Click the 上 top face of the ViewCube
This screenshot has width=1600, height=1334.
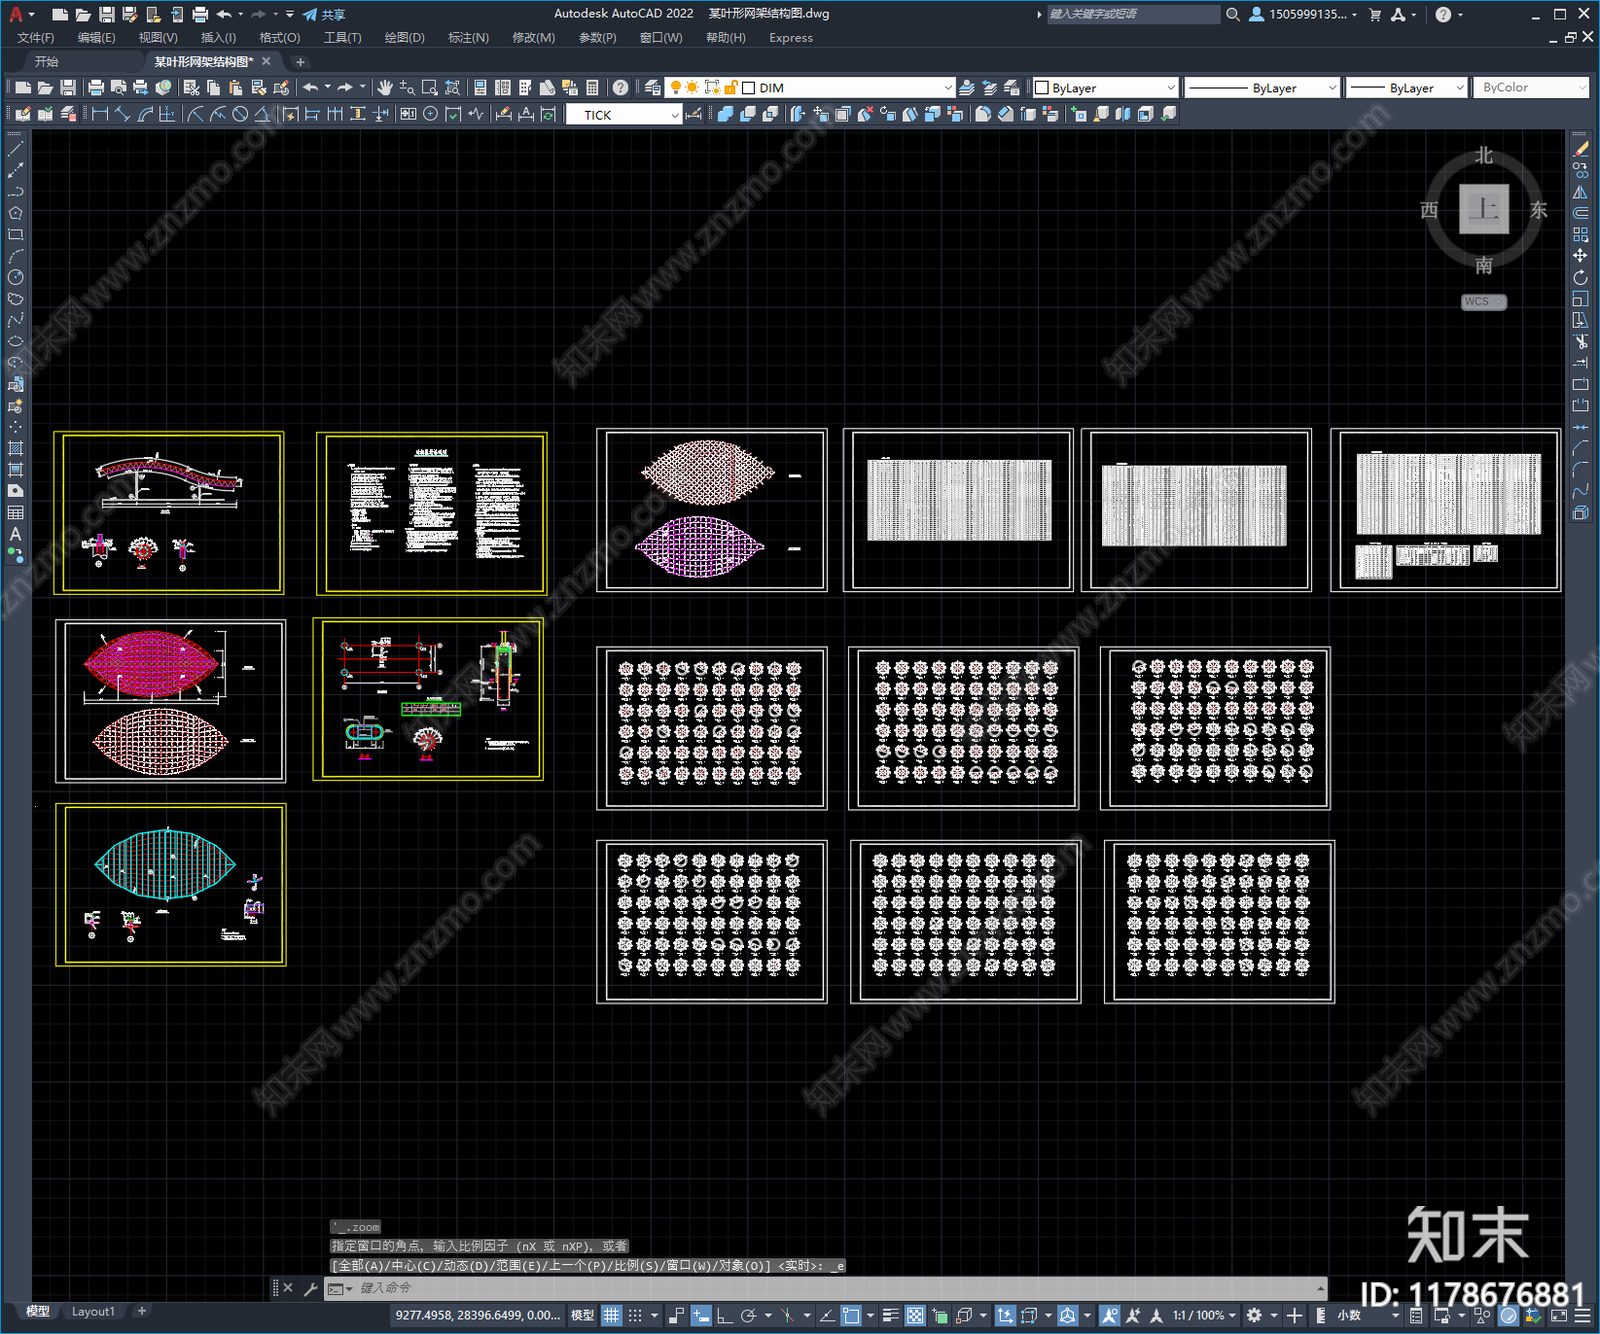(x=1483, y=209)
